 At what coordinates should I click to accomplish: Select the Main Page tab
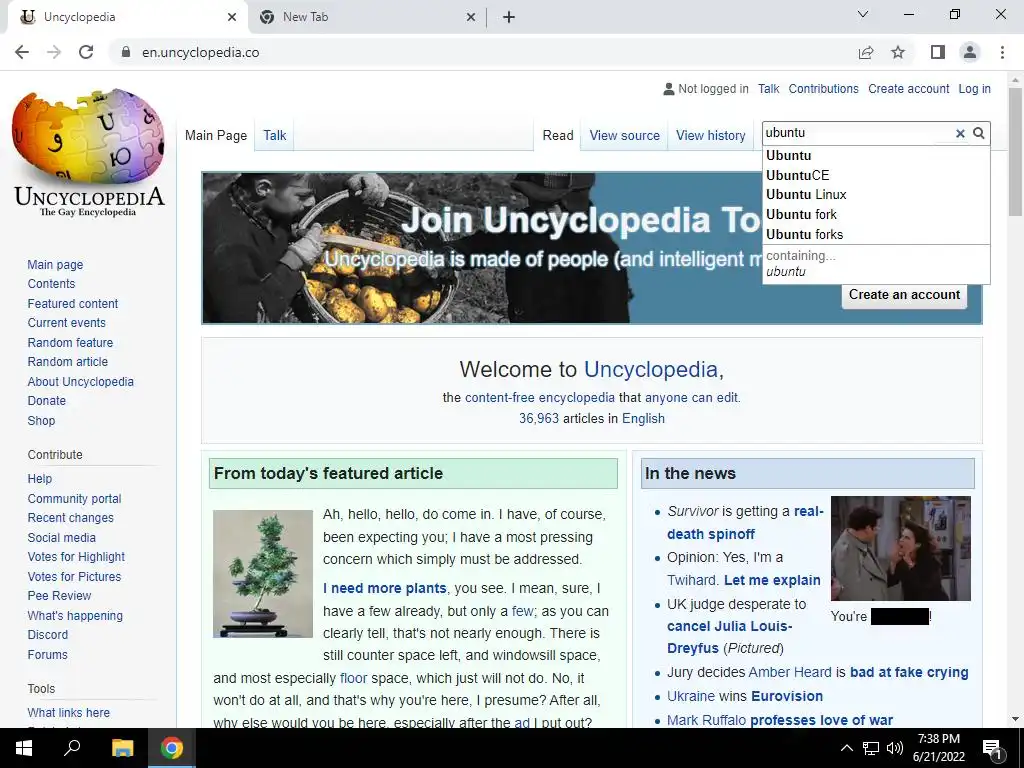pos(216,135)
